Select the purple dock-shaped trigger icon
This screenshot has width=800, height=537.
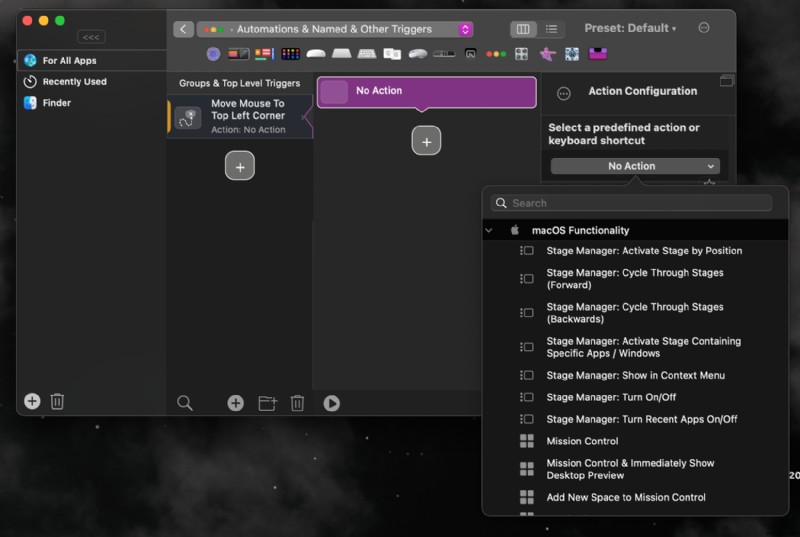point(597,54)
